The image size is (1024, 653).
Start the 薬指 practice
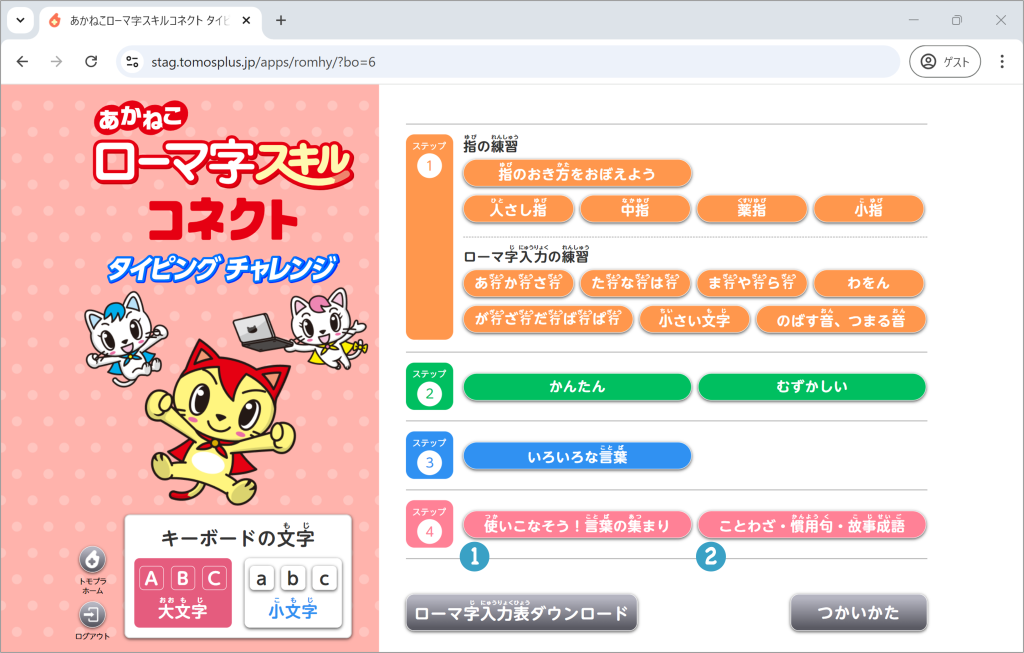click(x=752, y=209)
